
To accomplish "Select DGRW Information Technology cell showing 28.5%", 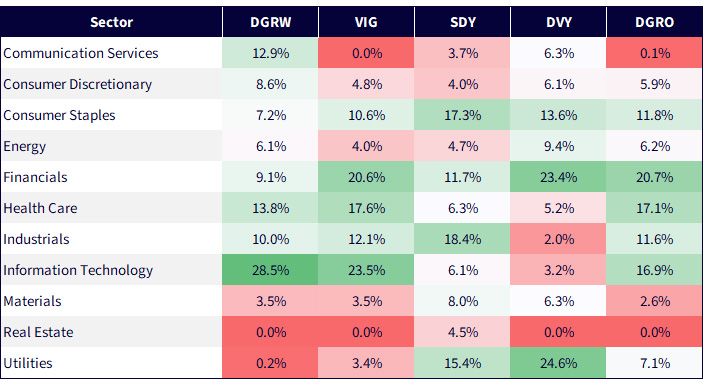I will click(x=271, y=270).
